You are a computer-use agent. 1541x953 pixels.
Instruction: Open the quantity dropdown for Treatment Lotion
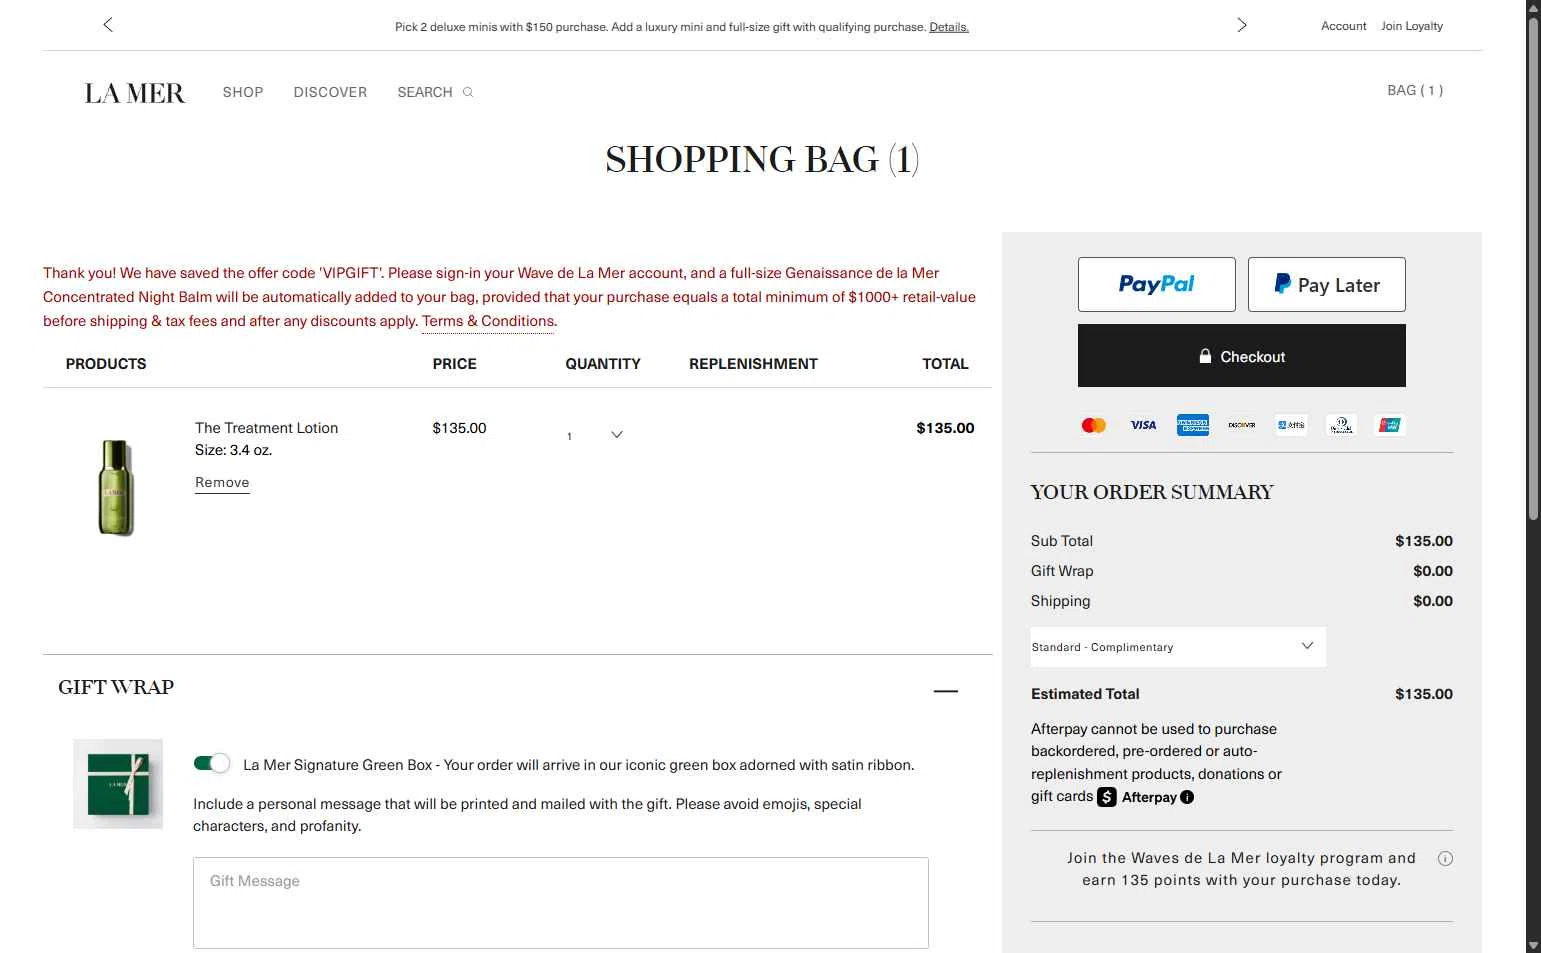point(596,435)
